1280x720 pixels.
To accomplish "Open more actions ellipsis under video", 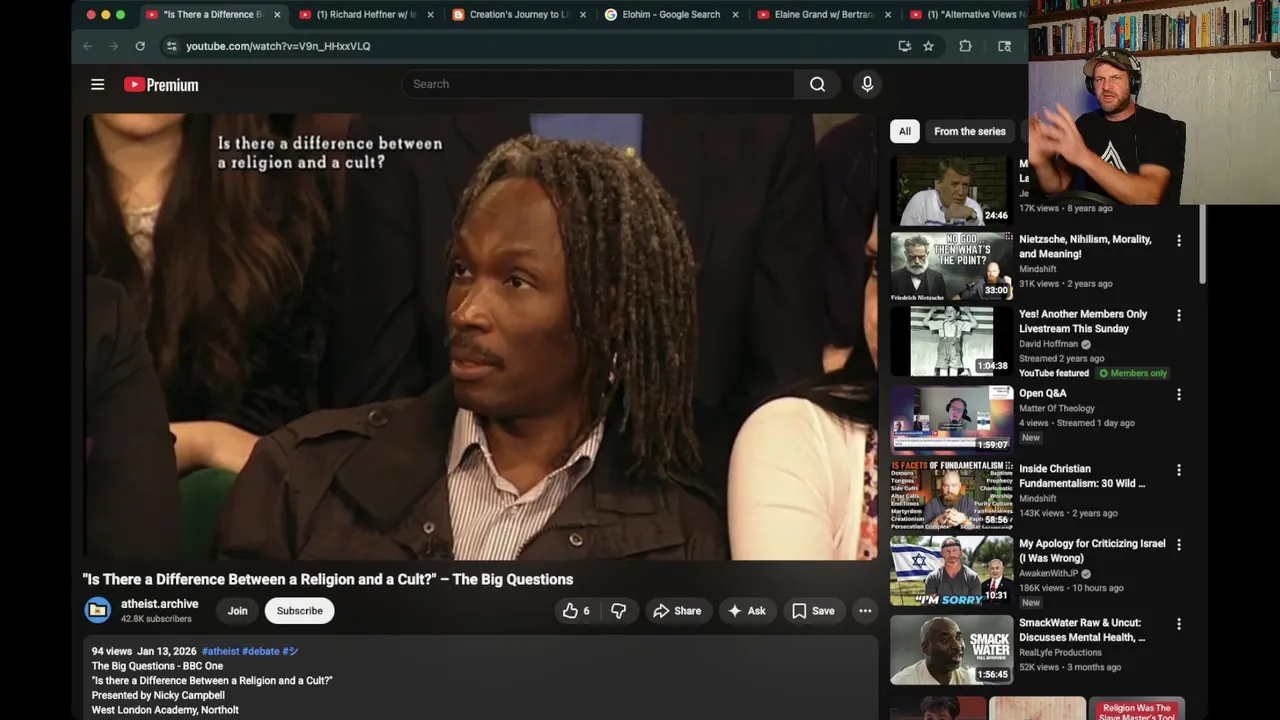I will coord(865,611).
